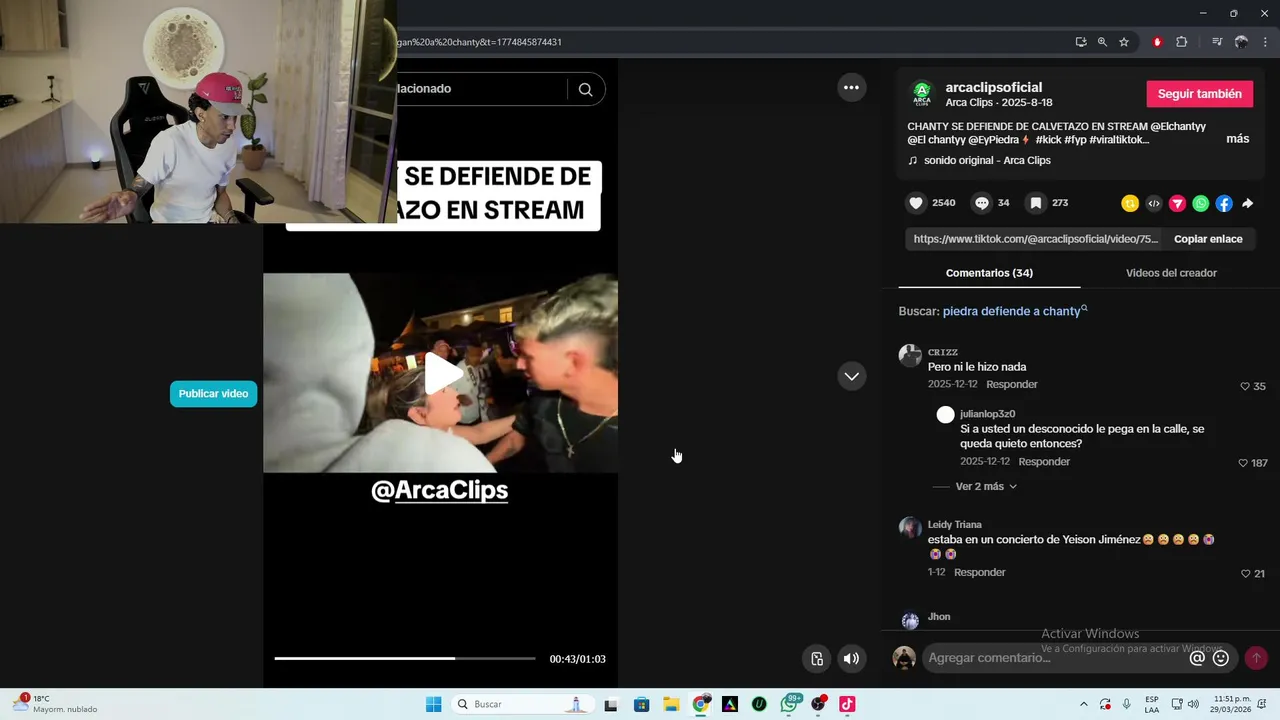This screenshot has height=720, width=1280.
Task: Seek in the video progress bar
Action: pos(405,658)
